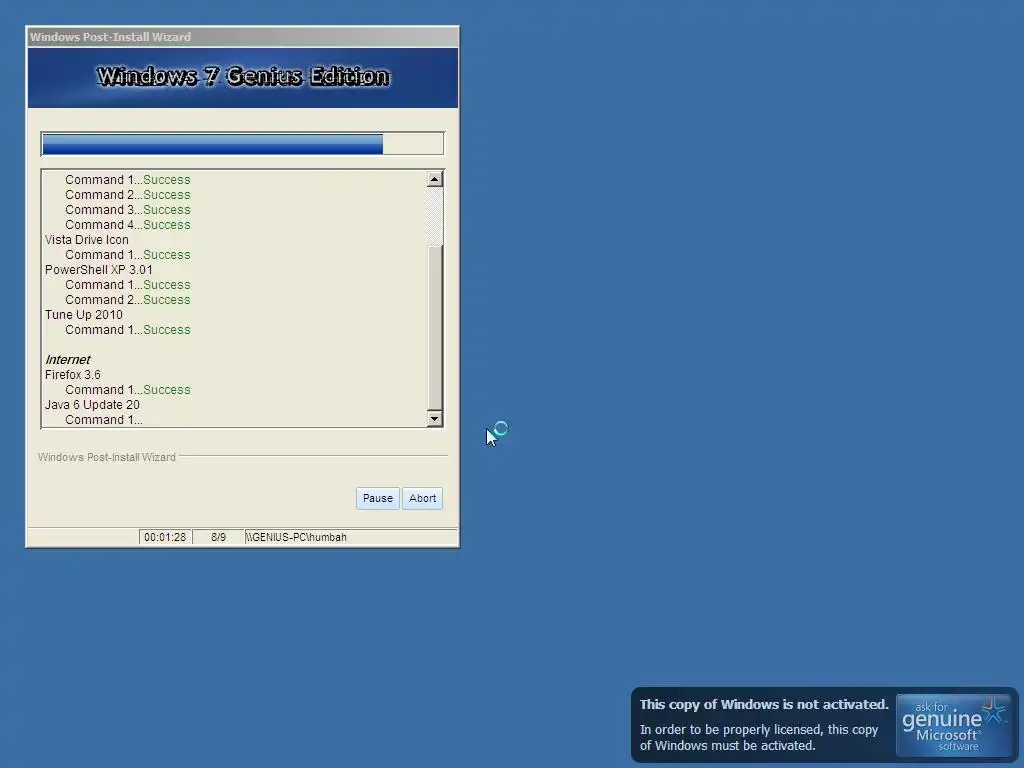Abort the post-install wizard
The height and width of the screenshot is (768, 1024).
pyautogui.click(x=422, y=498)
